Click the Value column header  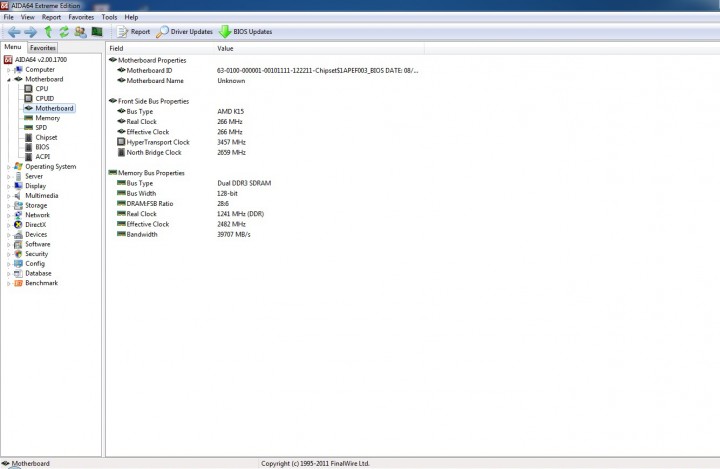320,48
